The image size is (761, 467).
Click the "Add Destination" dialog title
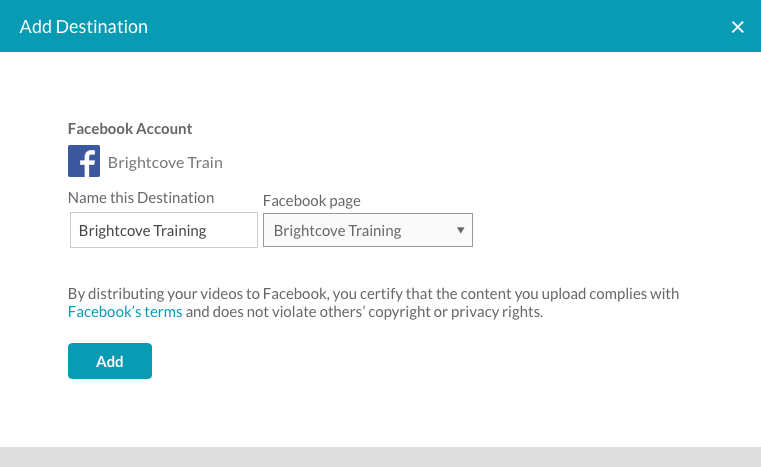tap(84, 27)
